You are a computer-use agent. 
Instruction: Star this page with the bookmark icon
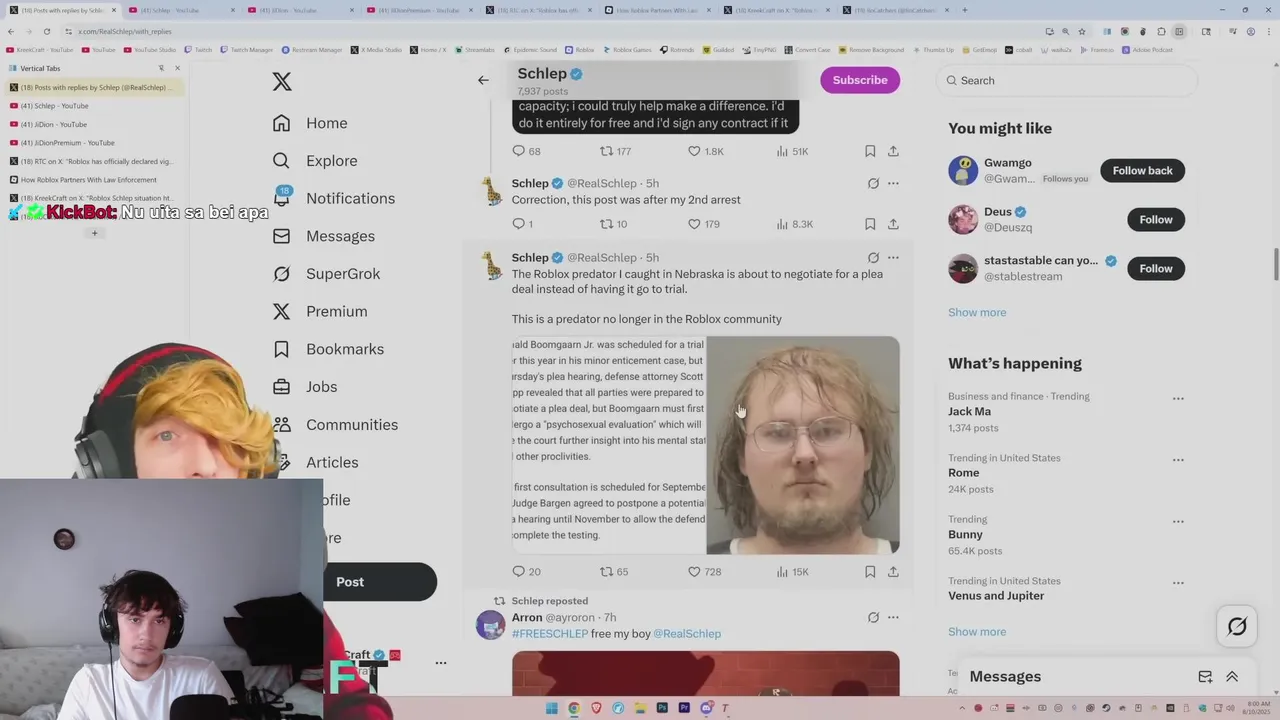point(1081,31)
